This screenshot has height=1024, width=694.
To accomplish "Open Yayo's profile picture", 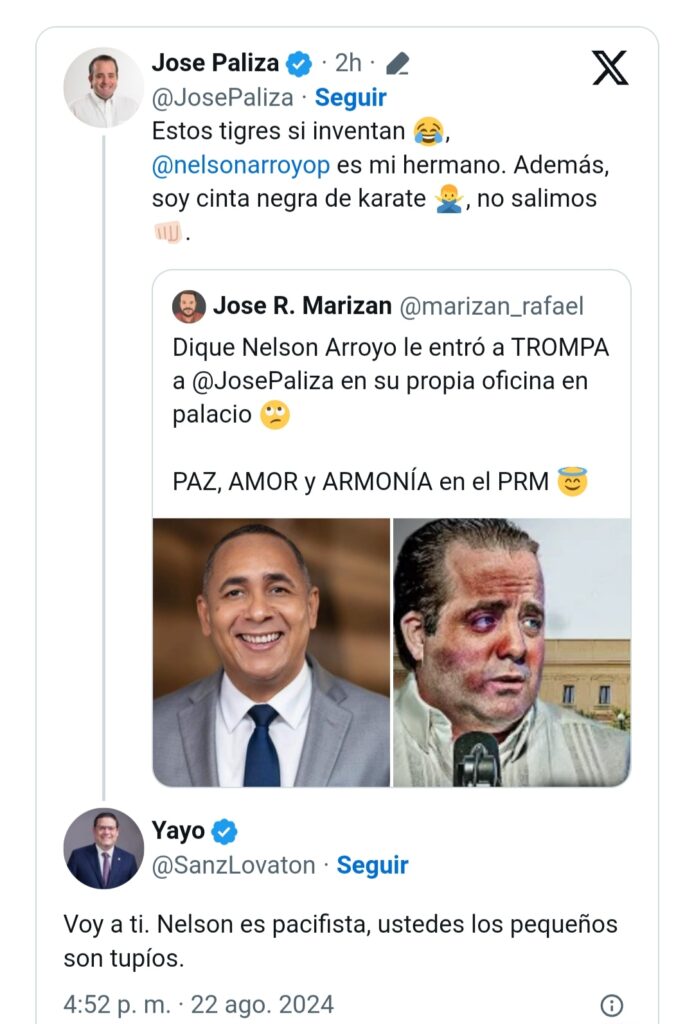I will click(104, 848).
